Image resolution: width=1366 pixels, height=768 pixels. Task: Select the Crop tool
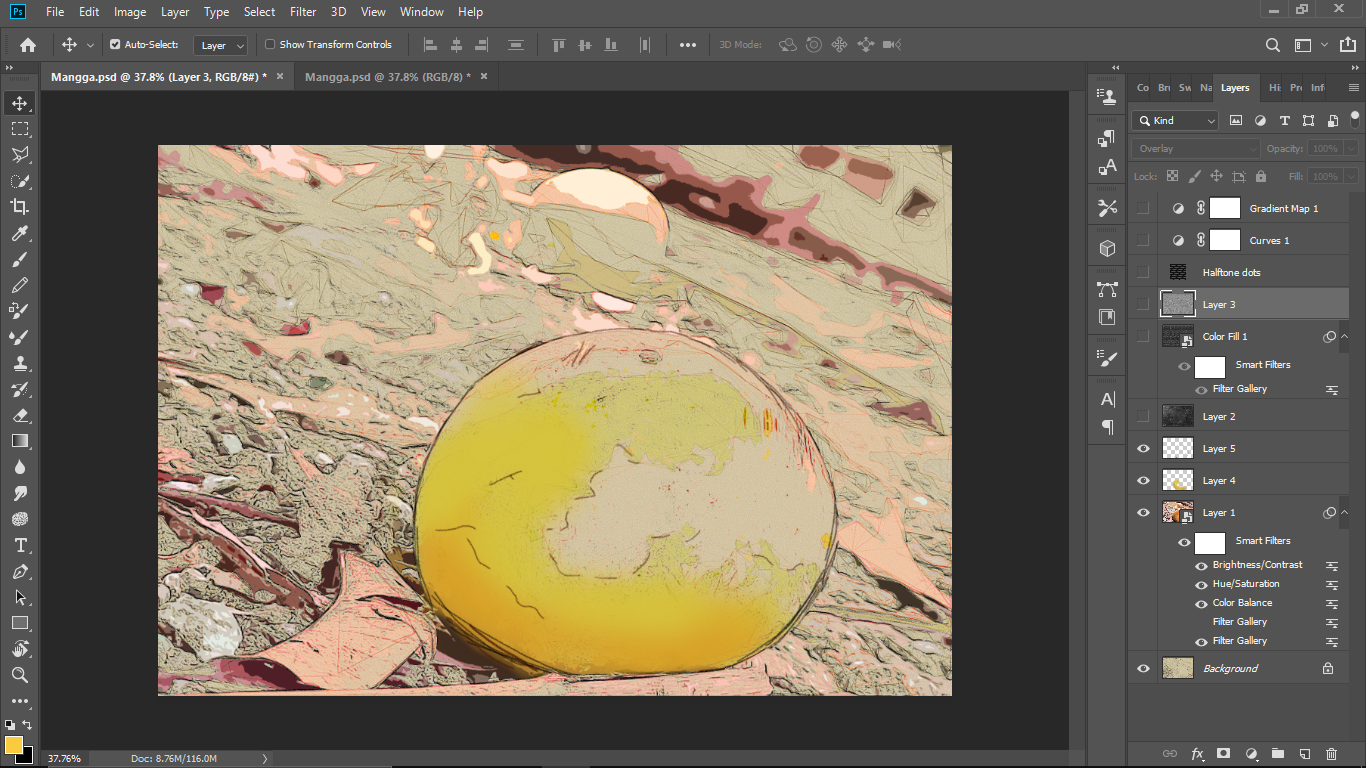[20, 207]
